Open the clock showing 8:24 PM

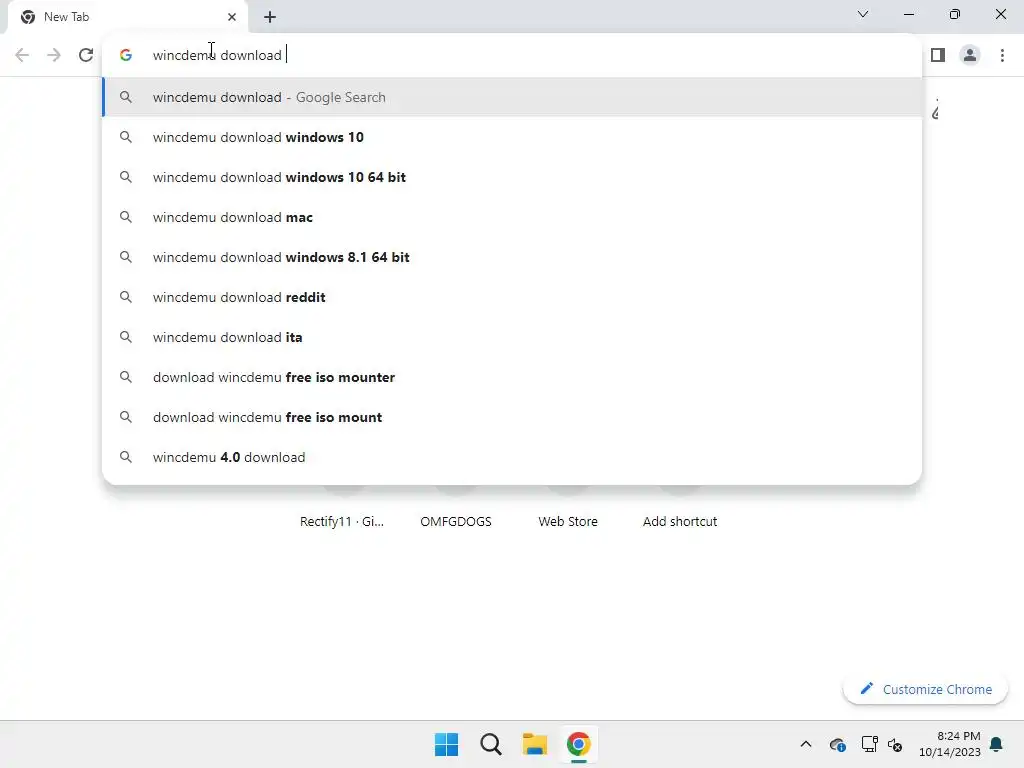click(950, 744)
